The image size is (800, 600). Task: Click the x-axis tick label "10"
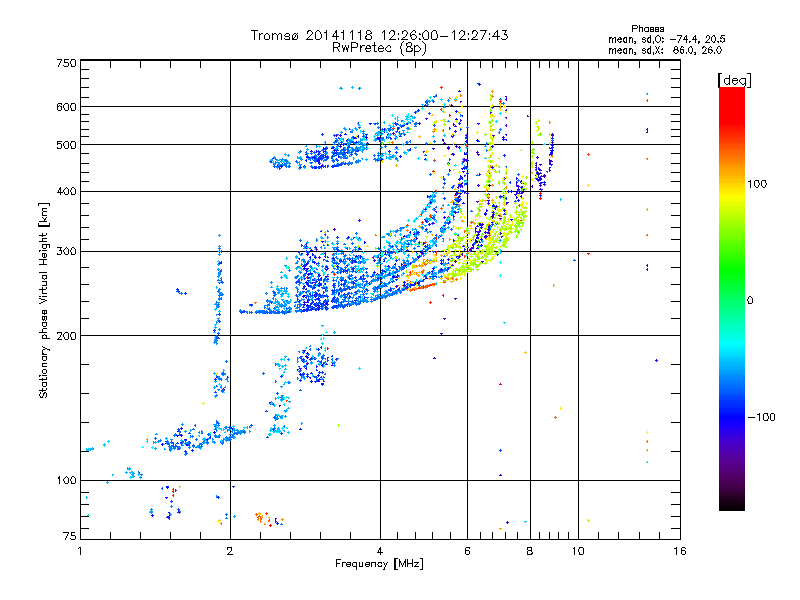[x=578, y=551]
